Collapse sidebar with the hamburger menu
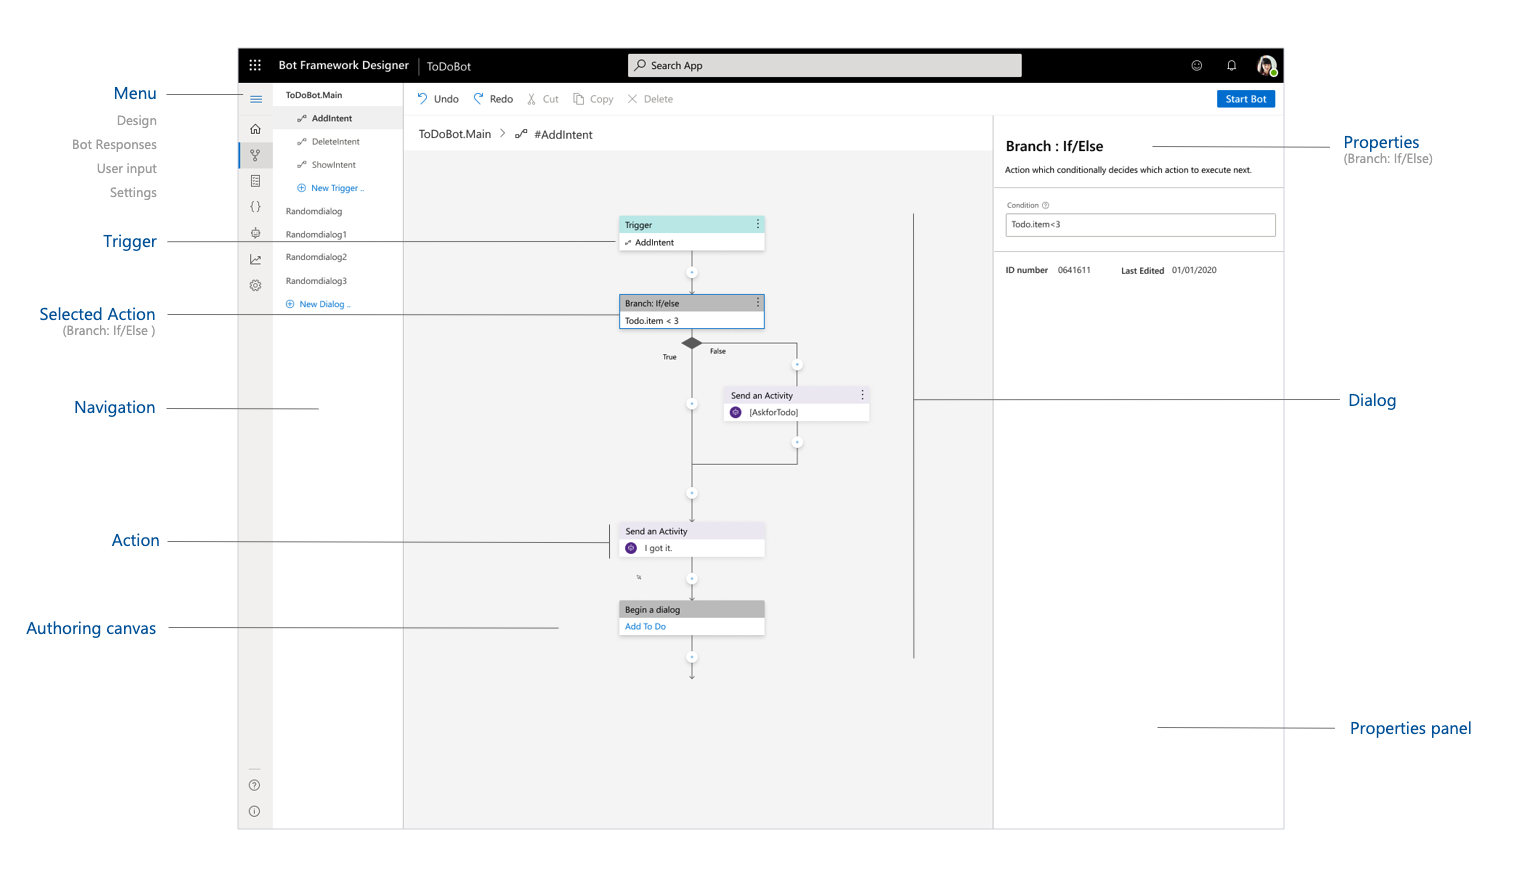The height and width of the screenshot is (877, 1526). (x=255, y=98)
